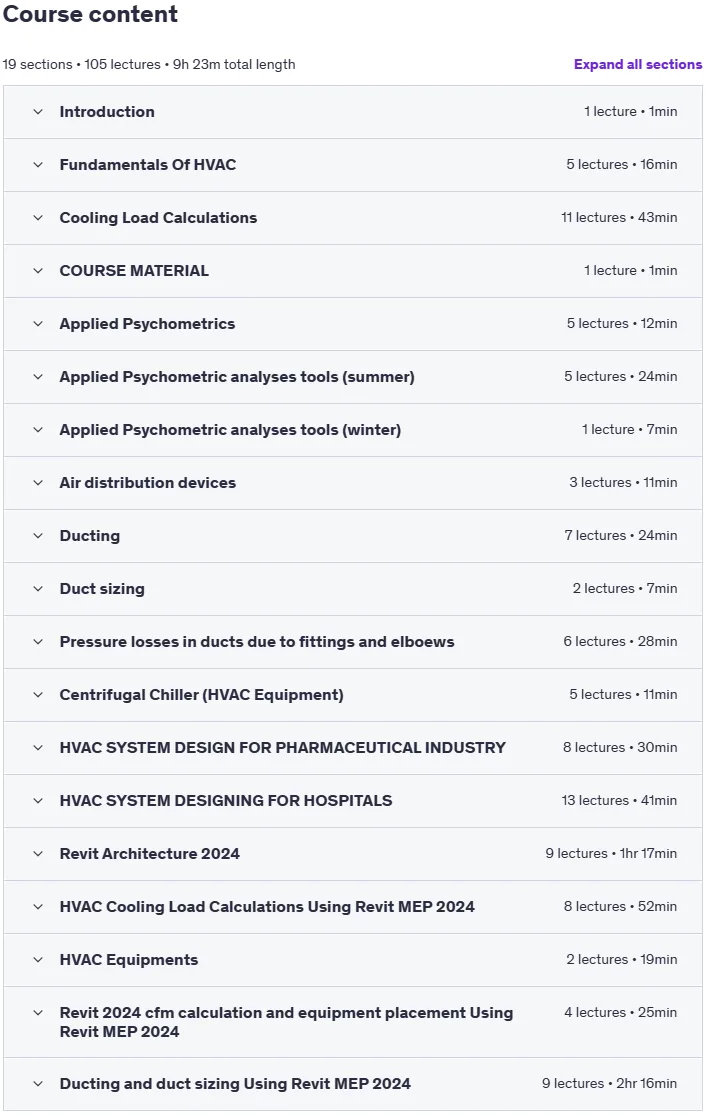Open the Duct sizing section
The width and height of the screenshot is (707, 1115).
[353, 589]
